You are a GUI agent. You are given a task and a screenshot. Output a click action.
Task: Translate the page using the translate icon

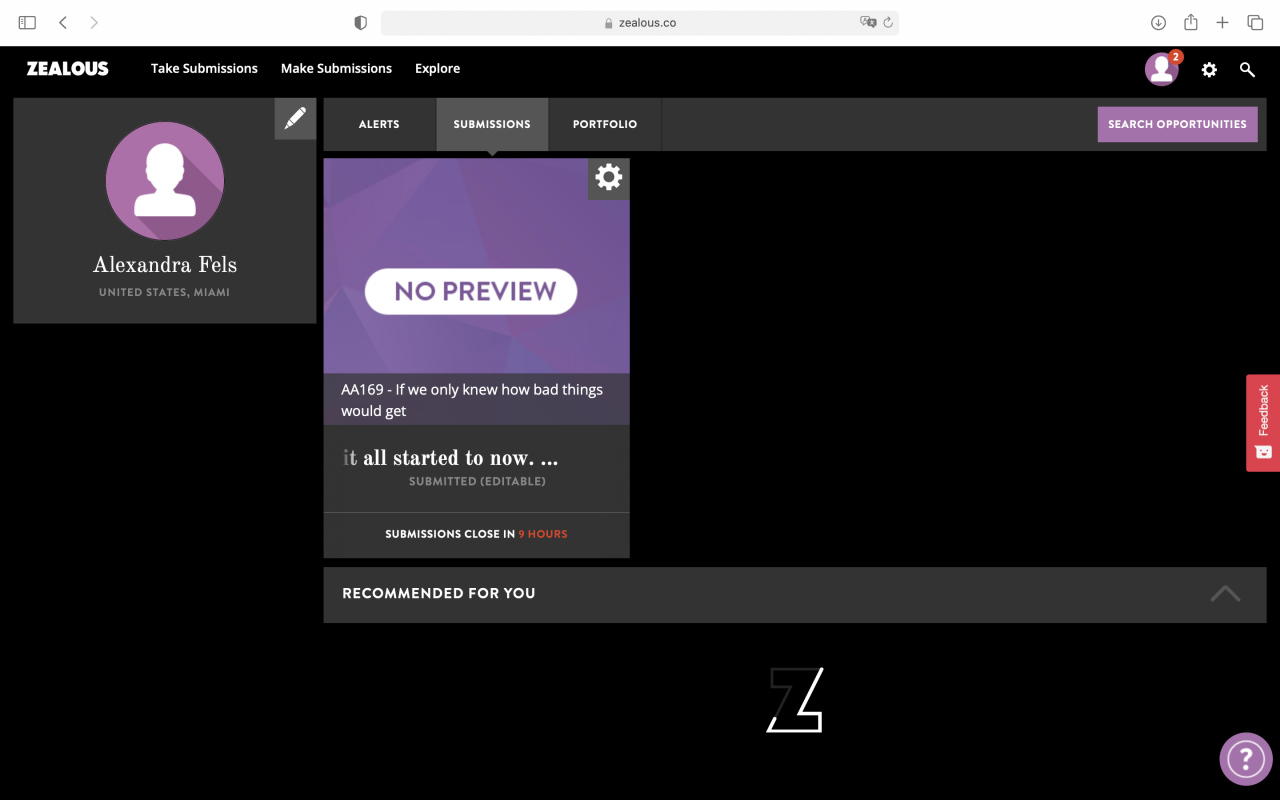tap(868, 22)
